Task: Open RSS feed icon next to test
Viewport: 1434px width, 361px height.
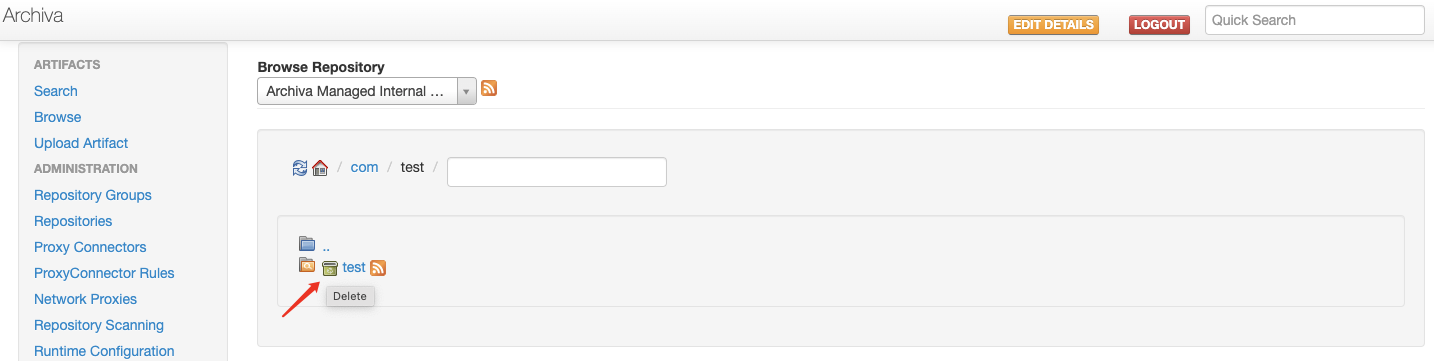Action: click(378, 268)
